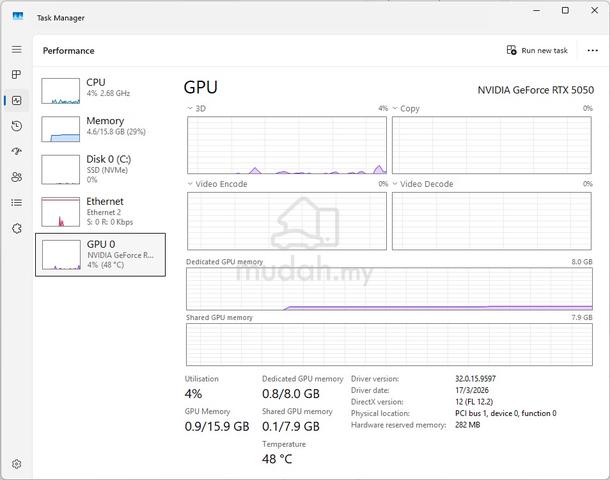This screenshot has height=480, width=610.
Task: Open the three-dot more options menu
Action: point(592,51)
